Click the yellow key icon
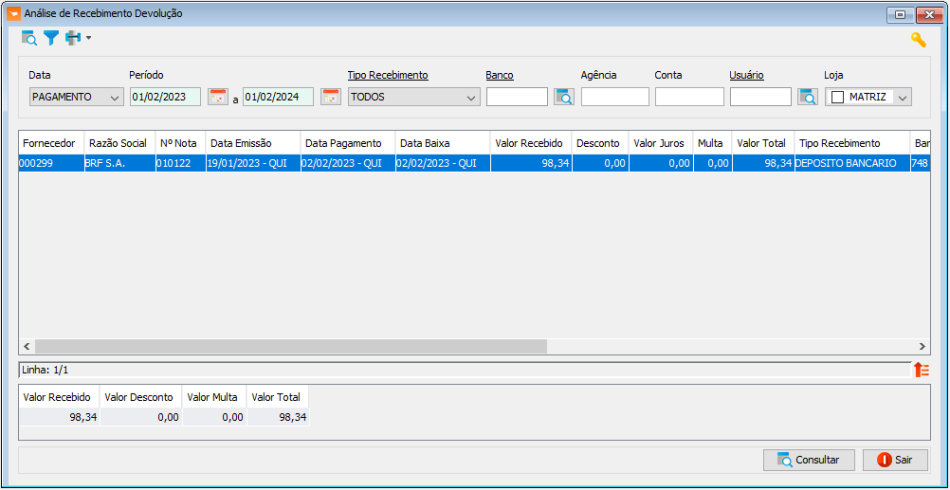This screenshot has width=950, height=490. (917, 40)
